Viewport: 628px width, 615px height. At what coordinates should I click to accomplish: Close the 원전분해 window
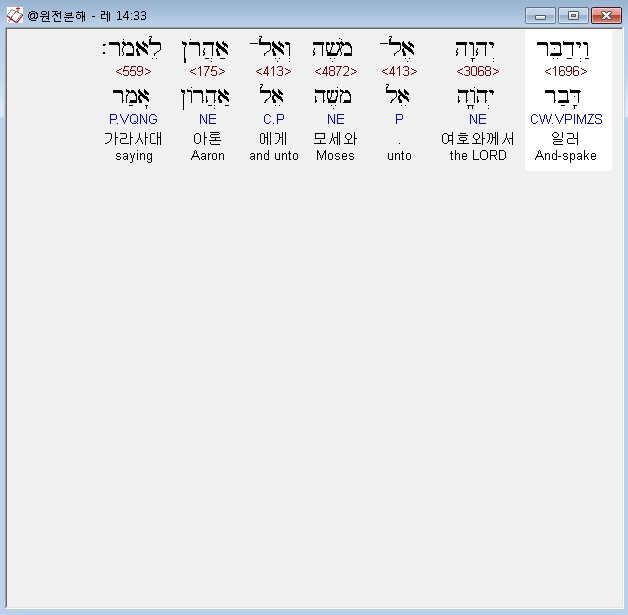pyautogui.click(x=606, y=16)
